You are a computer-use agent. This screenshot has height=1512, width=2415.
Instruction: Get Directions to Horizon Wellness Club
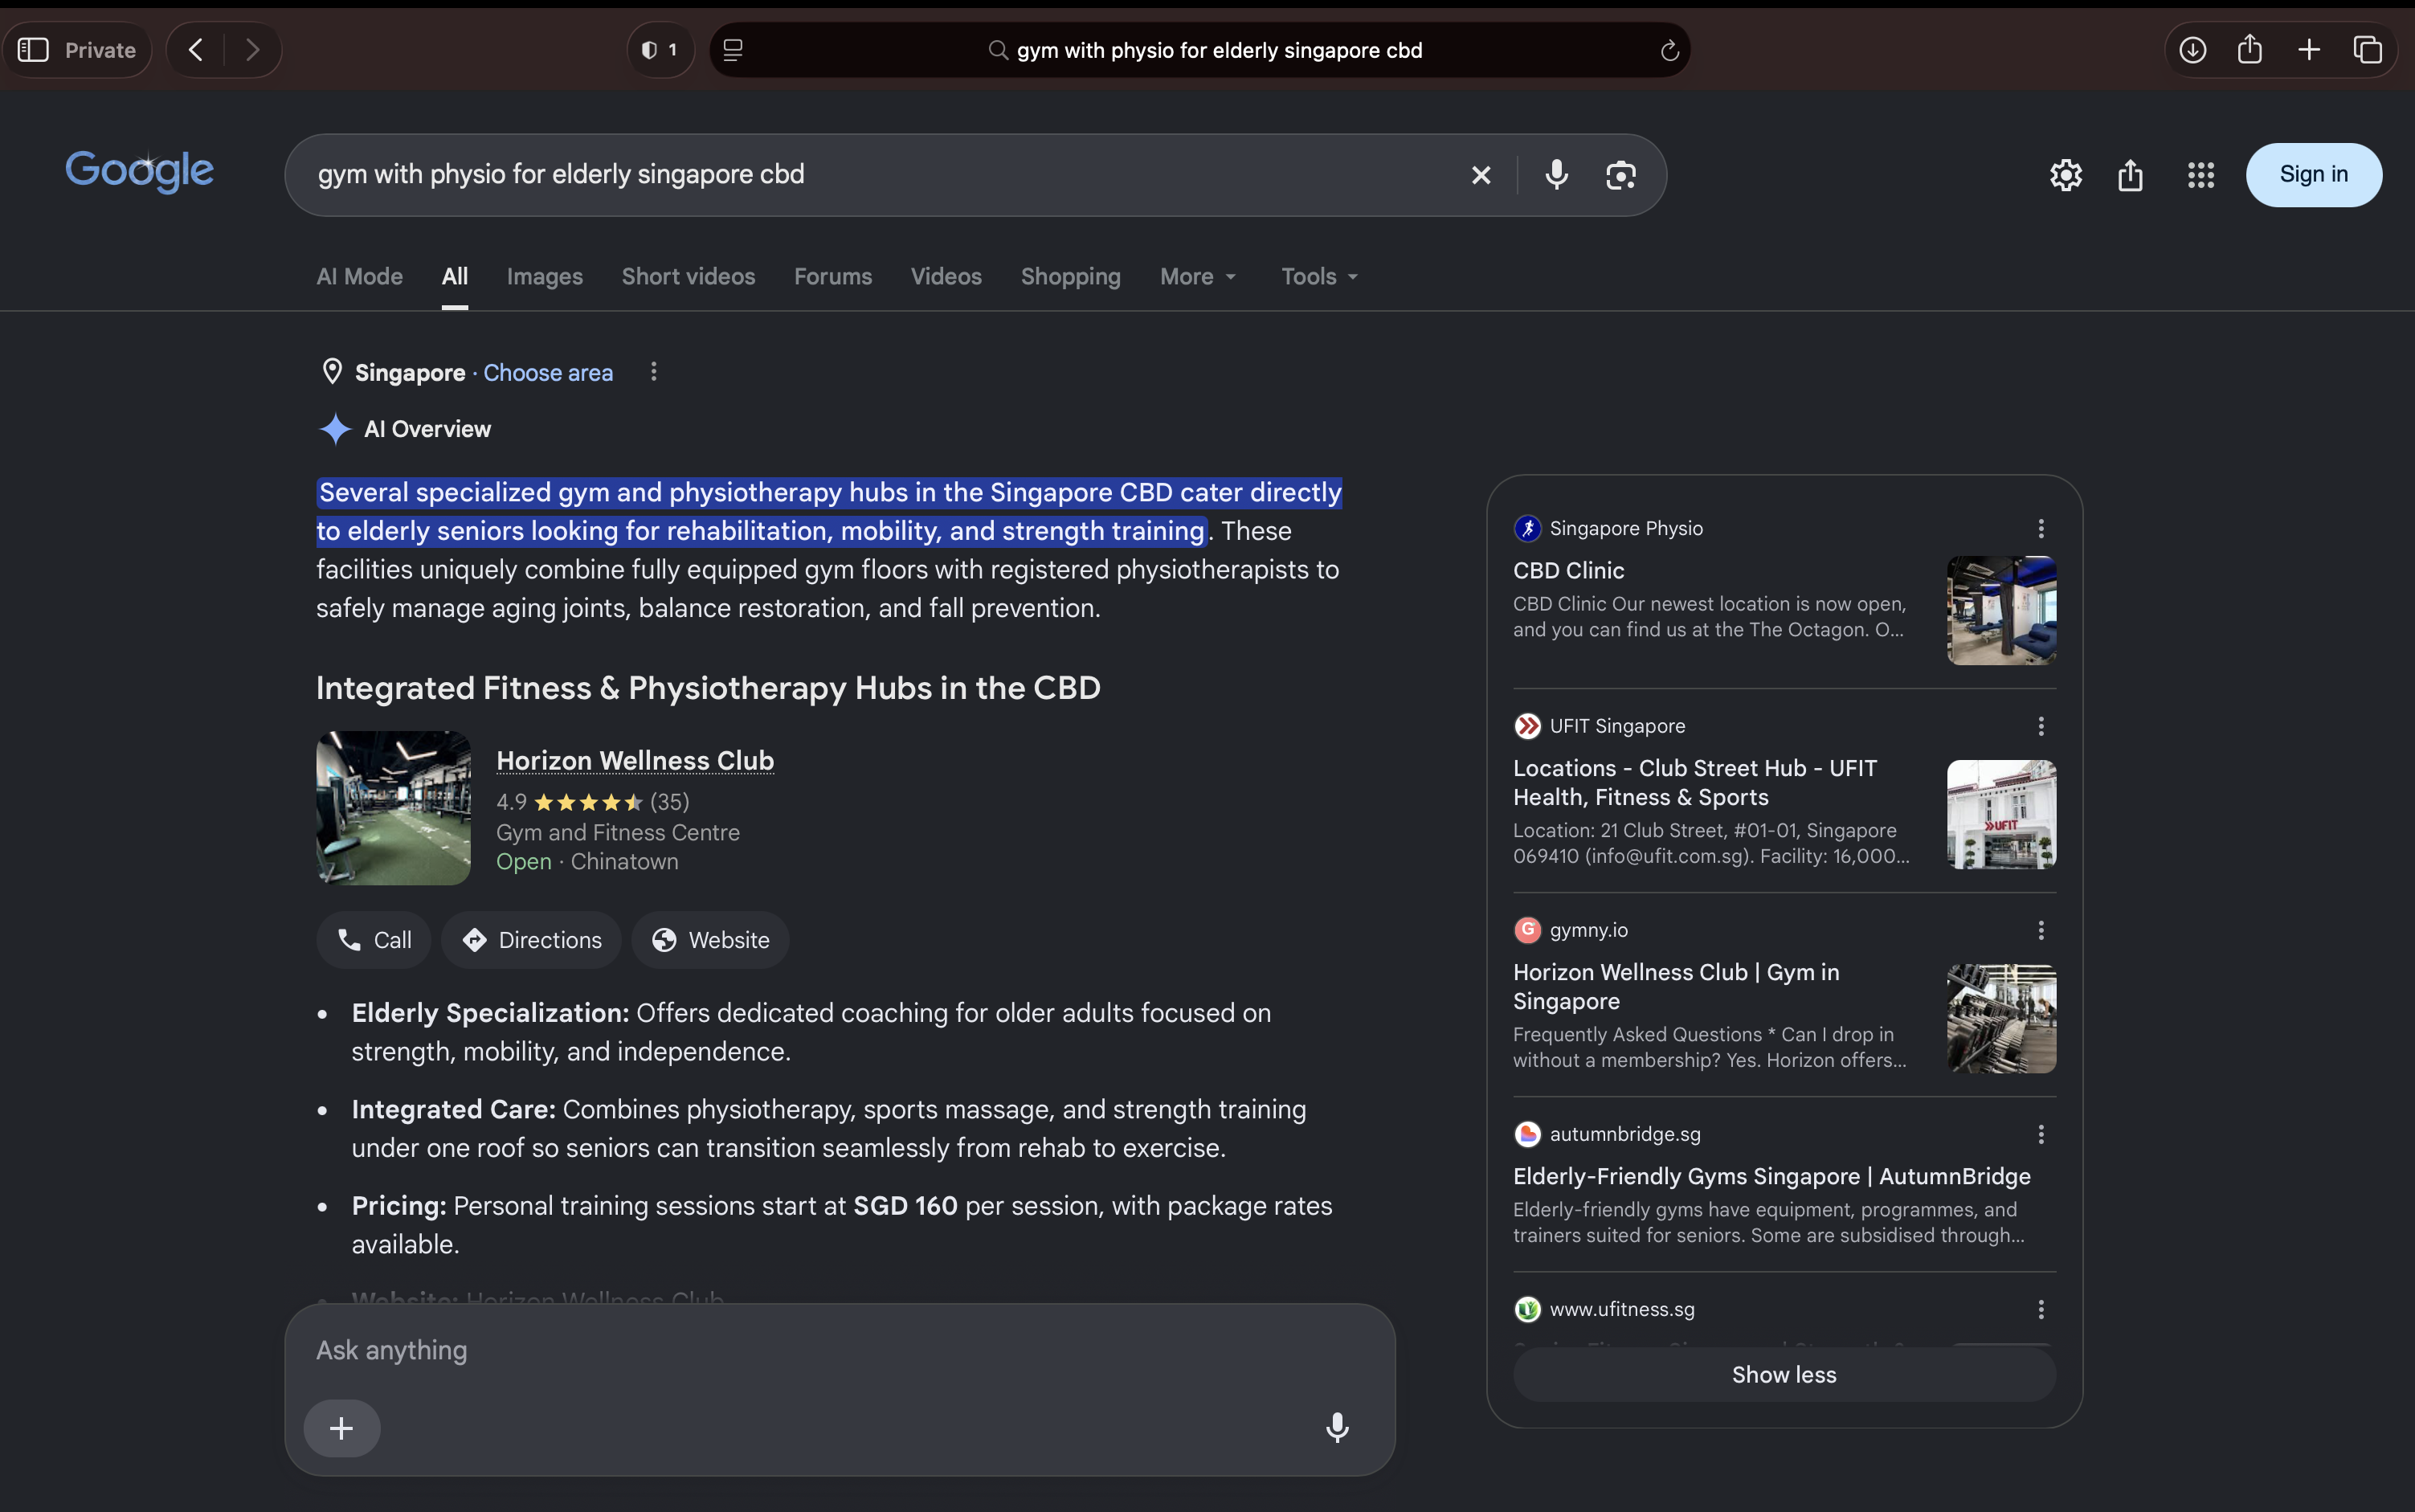(531, 940)
